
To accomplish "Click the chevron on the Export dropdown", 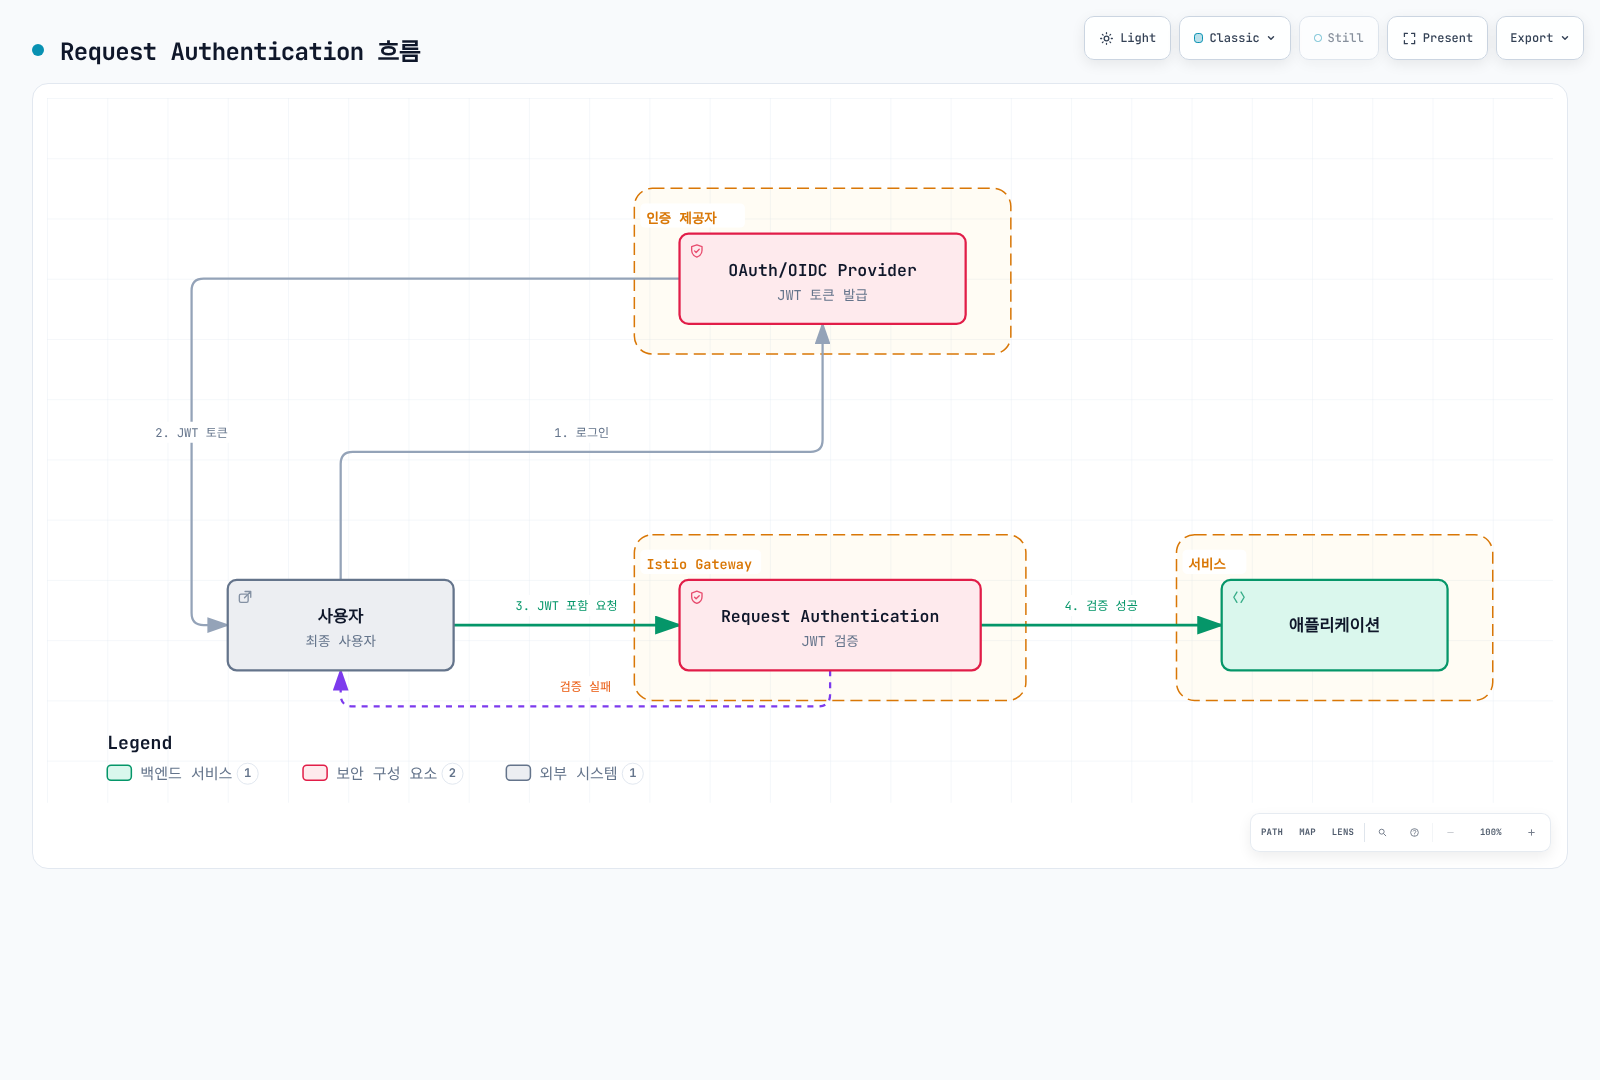I will [1565, 38].
